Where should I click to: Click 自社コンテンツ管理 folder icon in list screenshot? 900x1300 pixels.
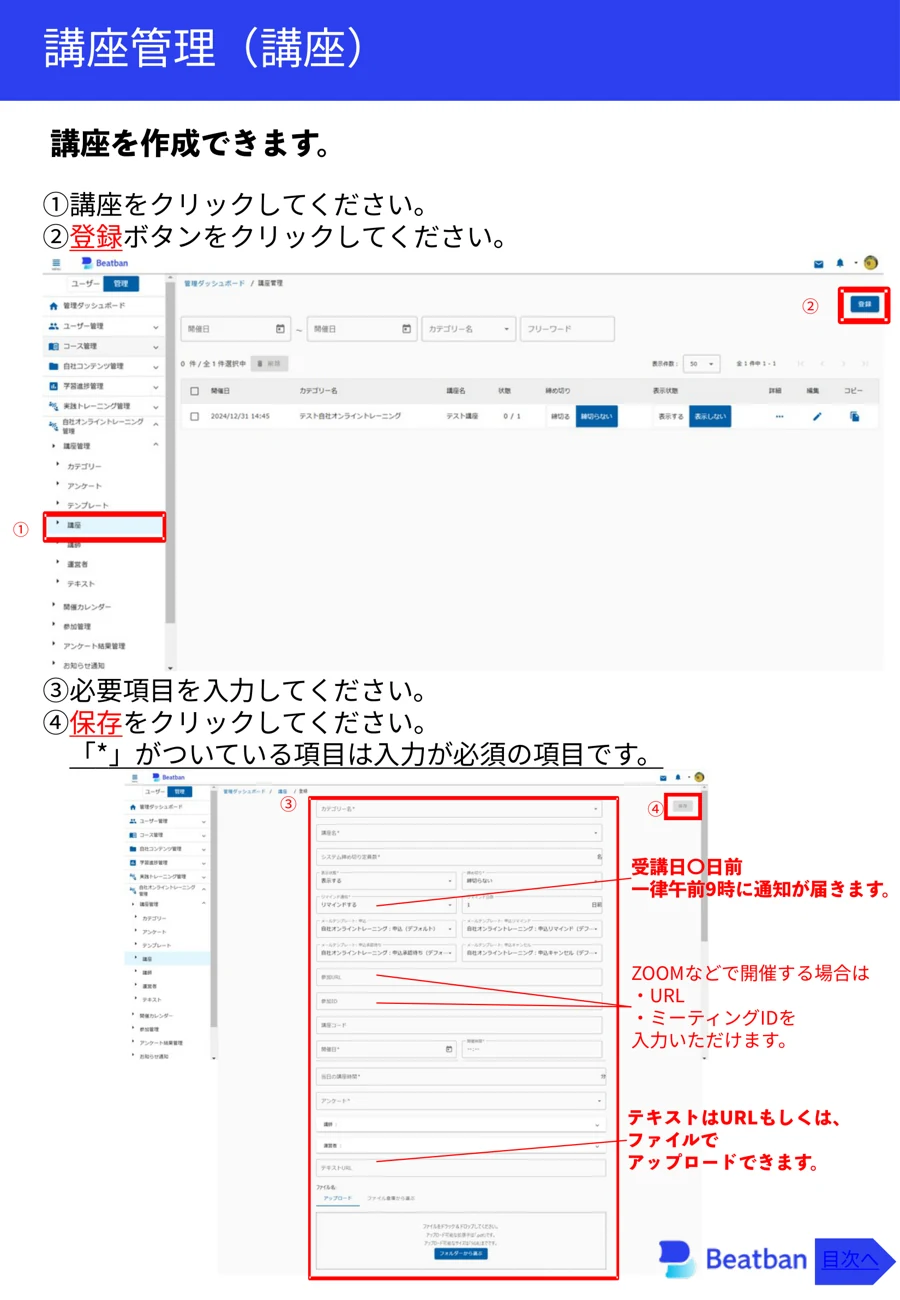(x=54, y=366)
